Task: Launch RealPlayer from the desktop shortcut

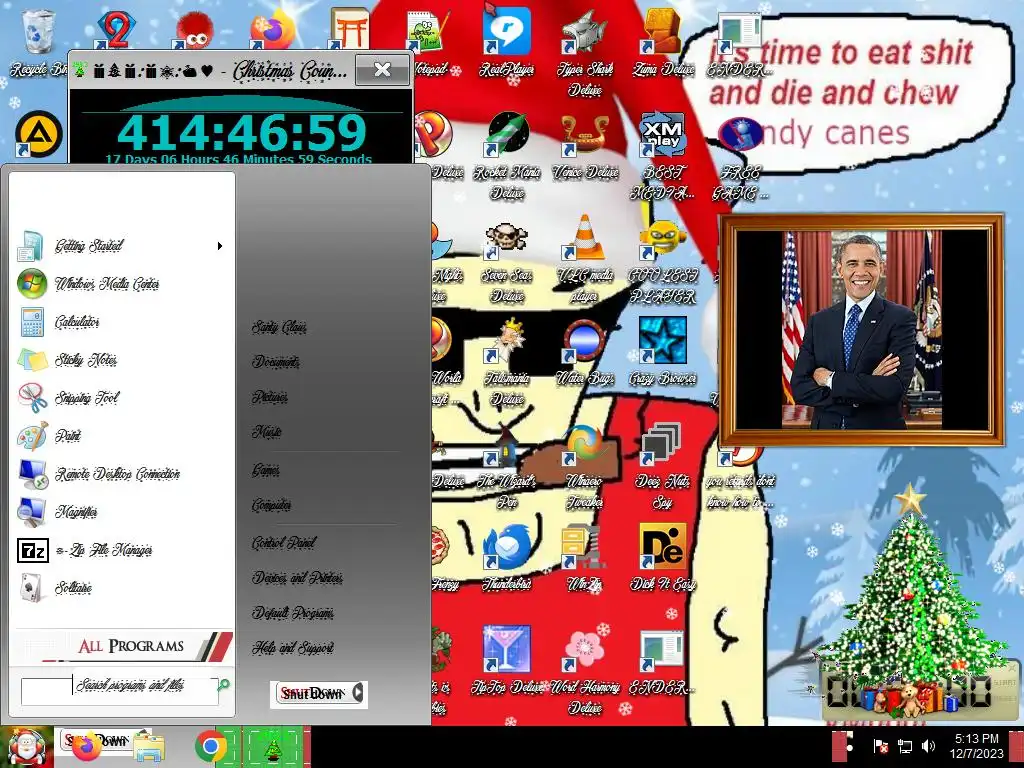Action: pos(507,42)
